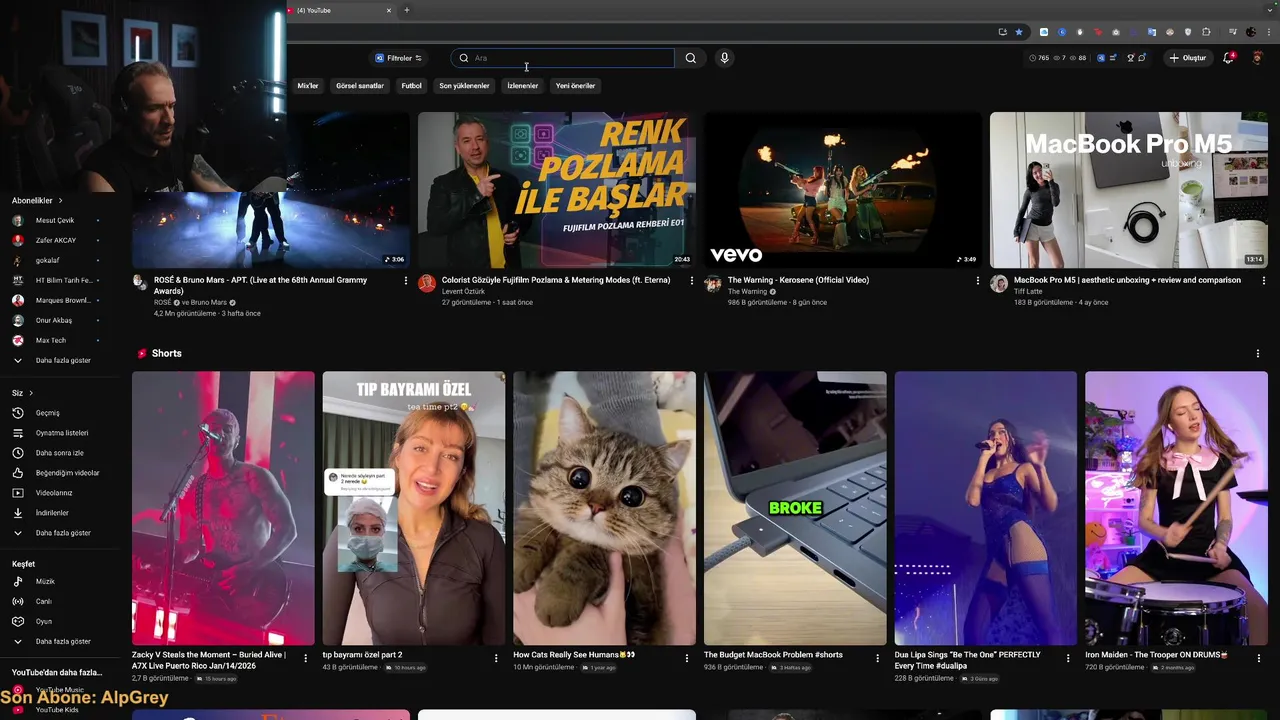Click Tiff Latte channel avatar
Screen dimensions: 1280x720
coord(999,283)
